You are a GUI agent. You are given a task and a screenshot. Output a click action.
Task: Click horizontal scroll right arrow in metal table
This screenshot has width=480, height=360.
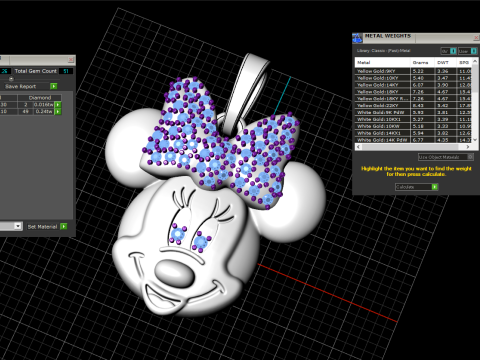pyautogui.click(x=468, y=147)
